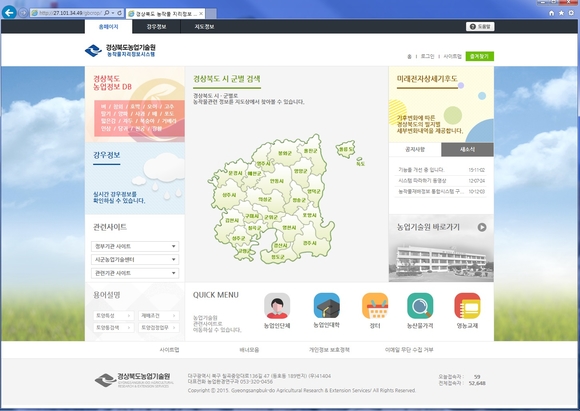The height and width of the screenshot is (411, 580).
Task: Open the 농산물가격 magnifier icon
Action: coord(420,306)
